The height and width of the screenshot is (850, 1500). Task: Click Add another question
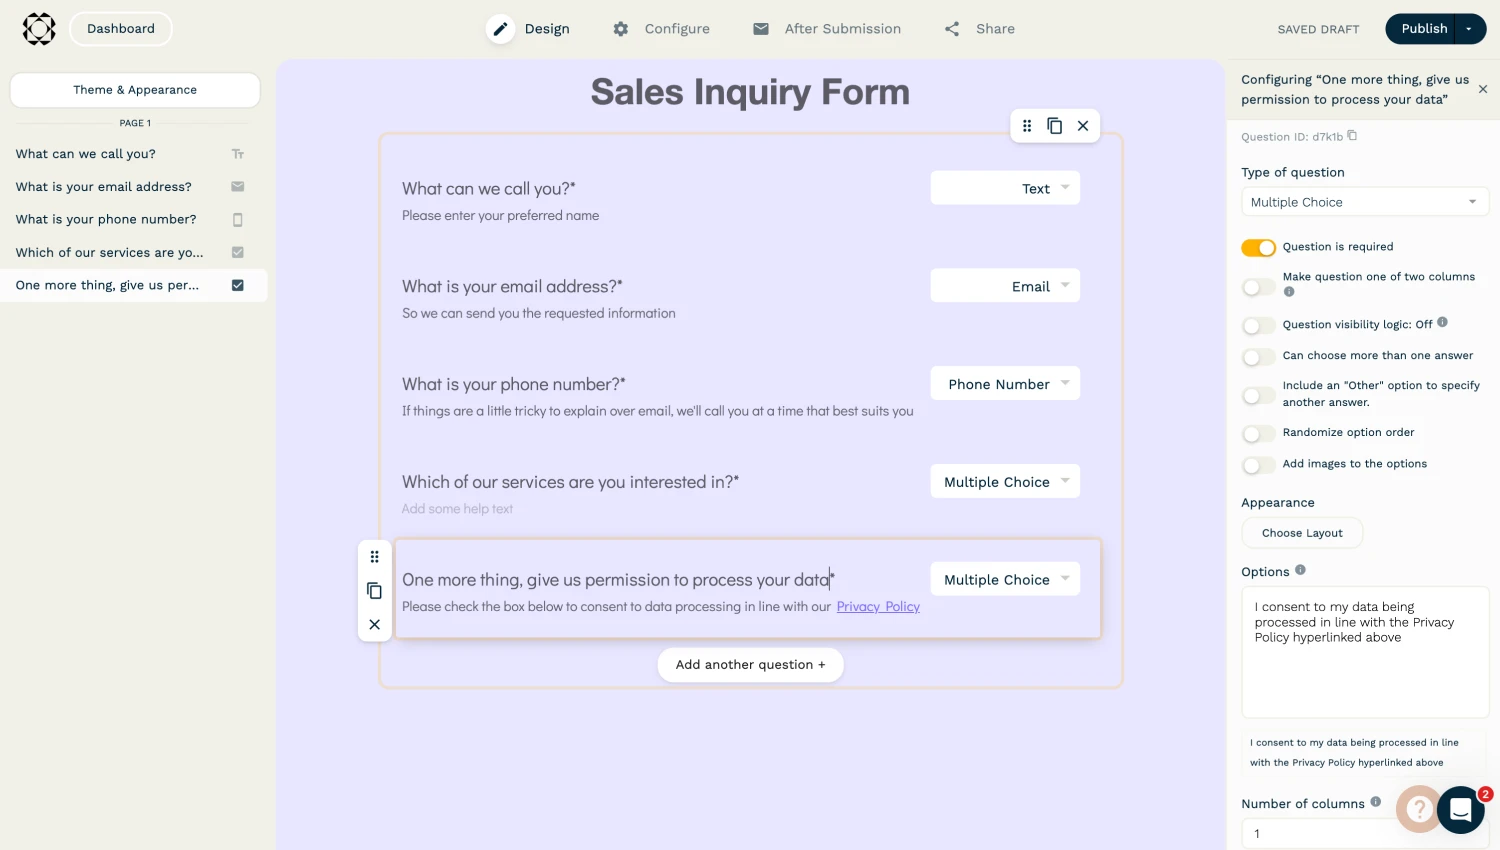(x=750, y=664)
